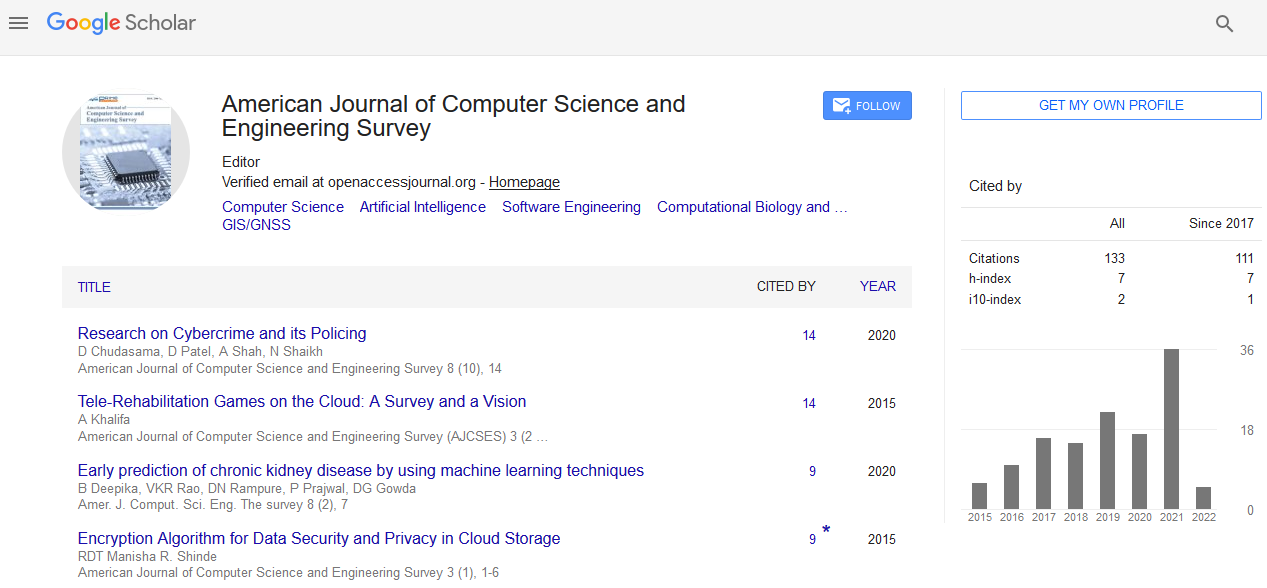Click the journal profile picture

[126, 153]
